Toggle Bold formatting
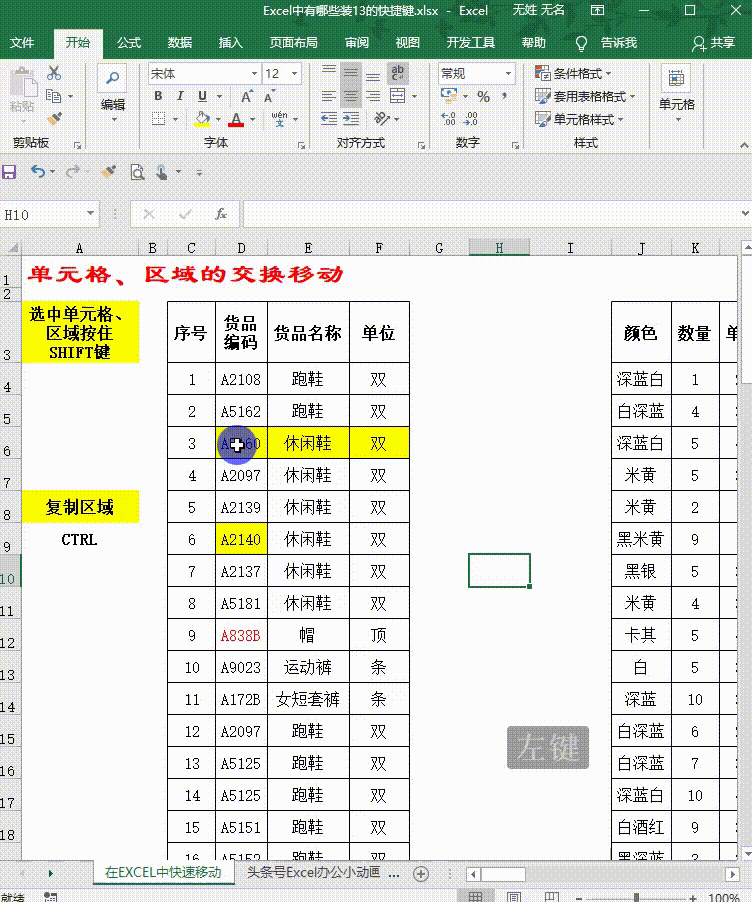The height and width of the screenshot is (902, 752). click(158, 96)
